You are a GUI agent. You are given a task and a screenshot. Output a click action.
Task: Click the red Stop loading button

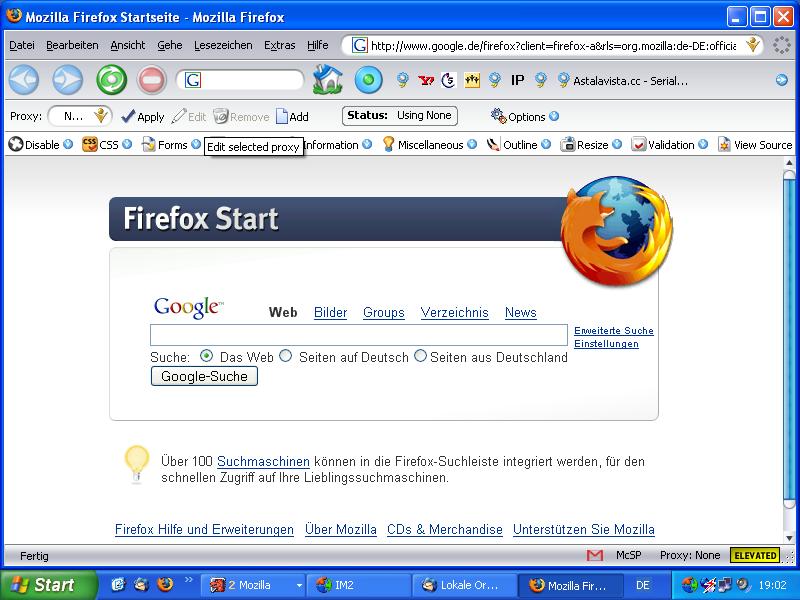152,80
